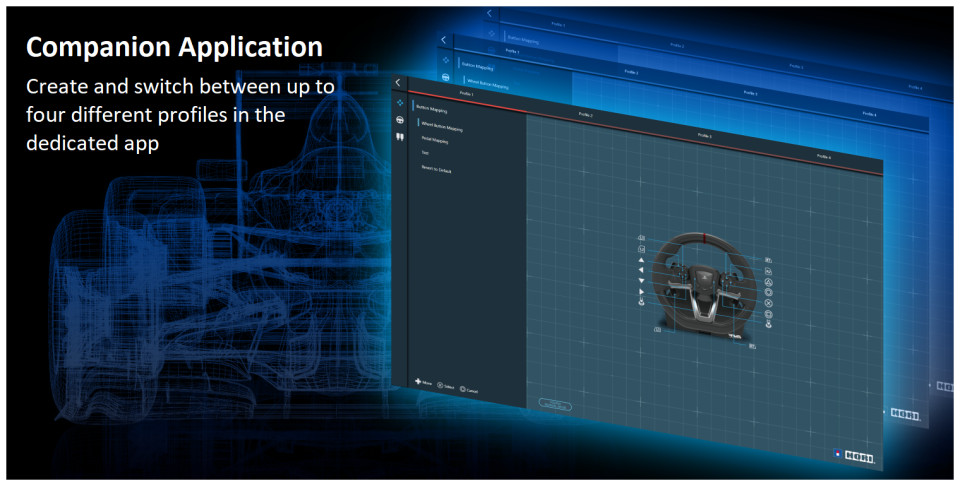This screenshot has width=960, height=486.
Task: Click the D-pad down arrow mapping icon
Action: click(x=641, y=281)
